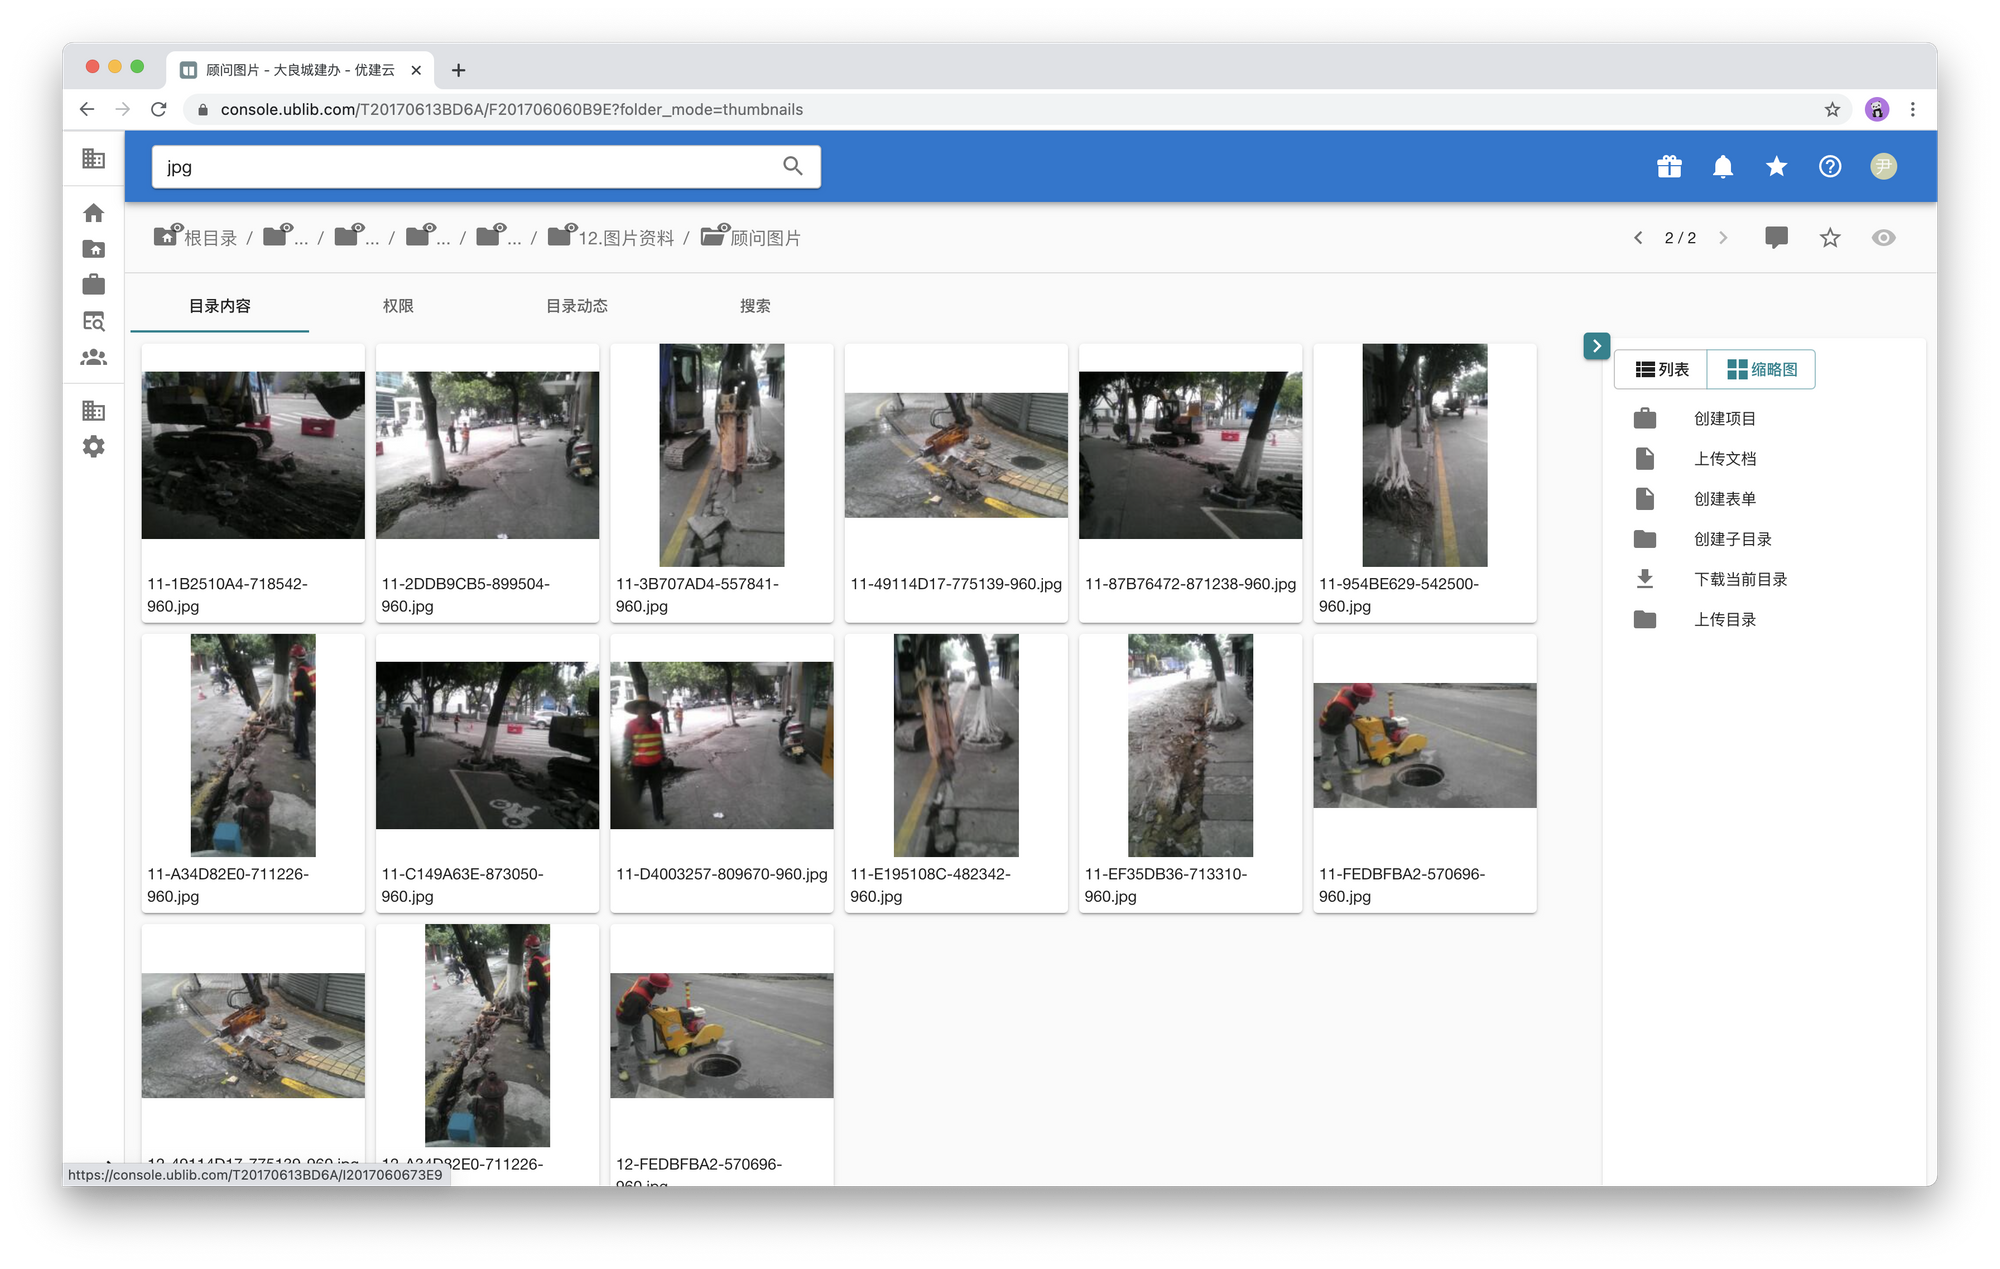Click the search magnifier icon
Viewport: 2000px width, 1269px height.
[792, 167]
